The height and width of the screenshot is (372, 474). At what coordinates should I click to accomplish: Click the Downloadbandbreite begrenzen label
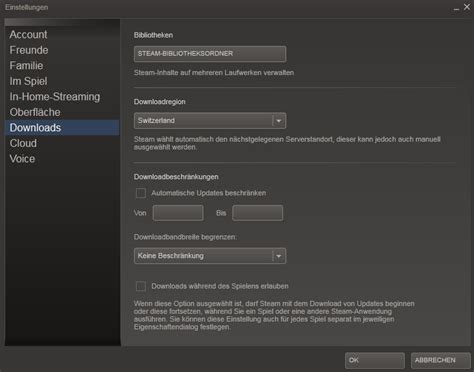(x=185, y=237)
